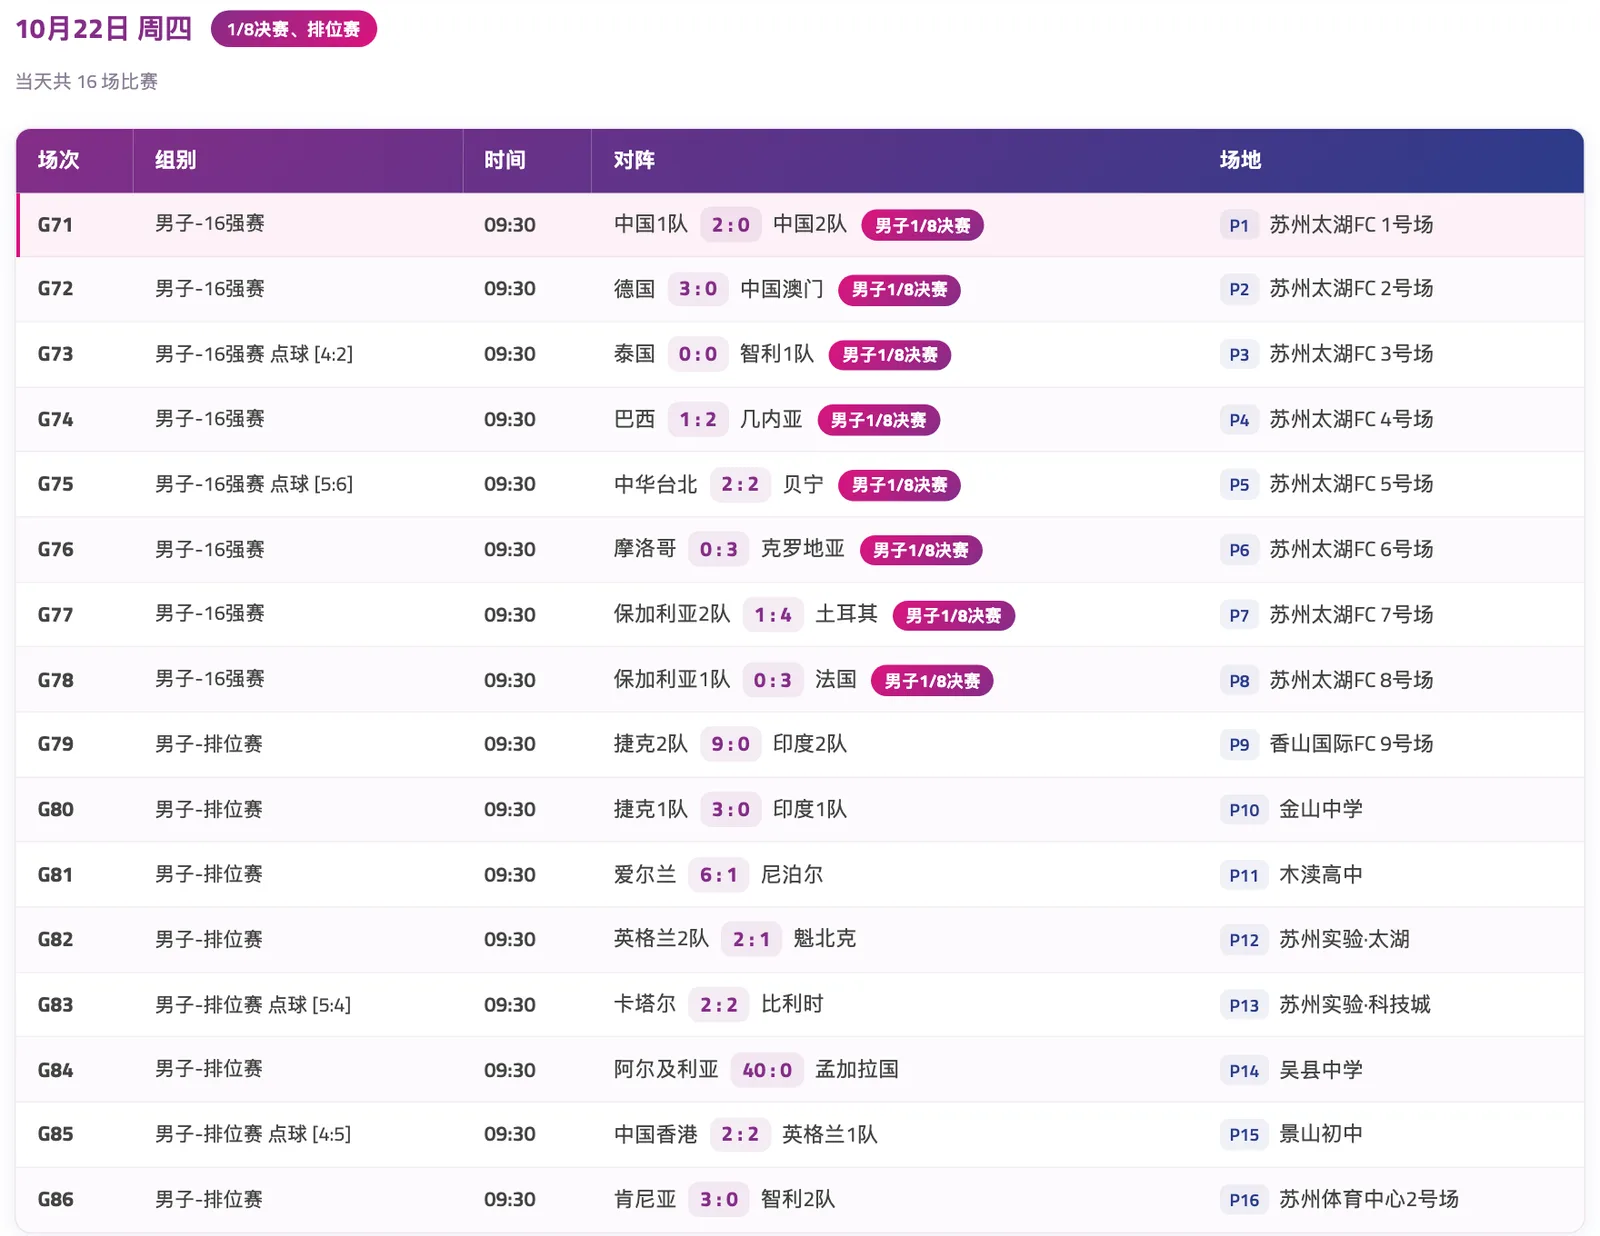Image resolution: width=1600 pixels, height=1236 pixels.
Task: Click team name 魁北克
Action: pos(824,939)
